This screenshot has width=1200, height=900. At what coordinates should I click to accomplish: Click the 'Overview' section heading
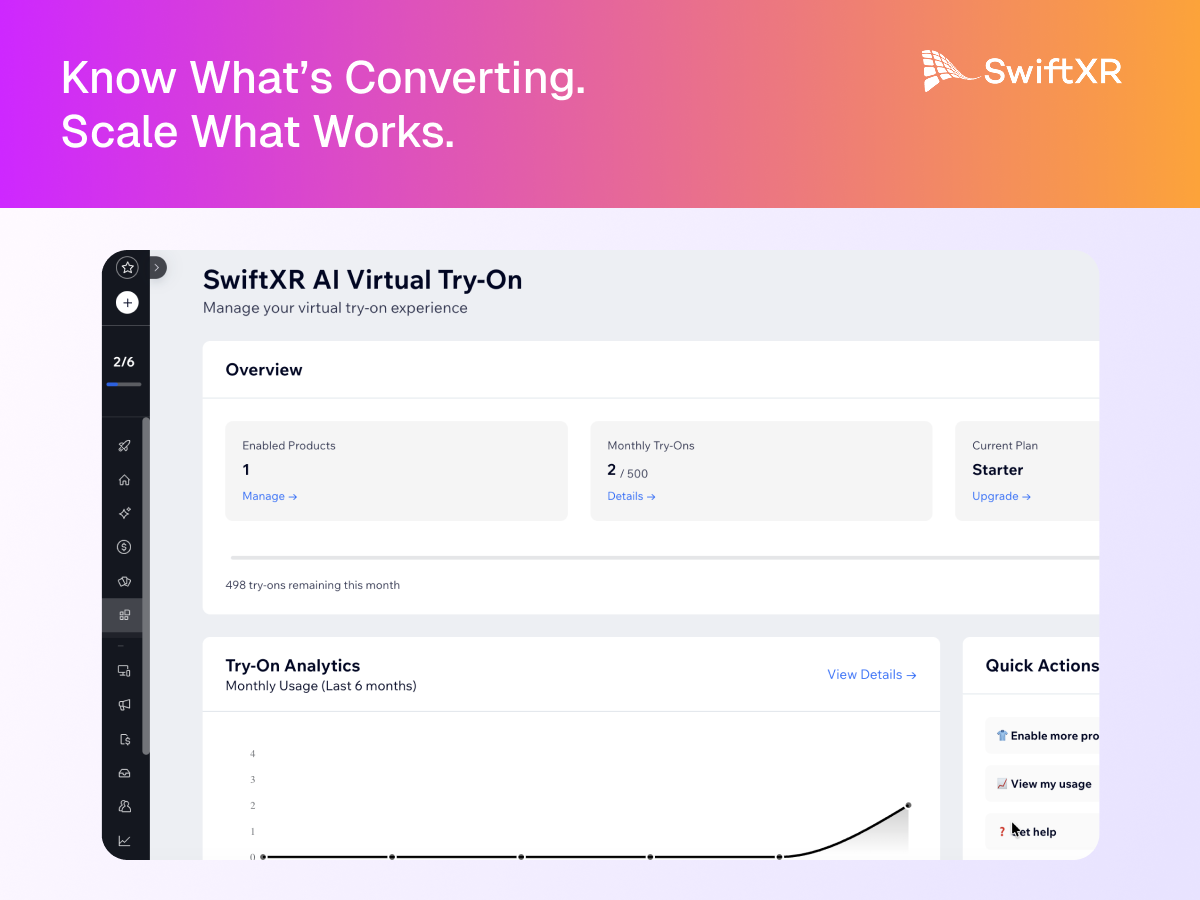coord(264,370)
